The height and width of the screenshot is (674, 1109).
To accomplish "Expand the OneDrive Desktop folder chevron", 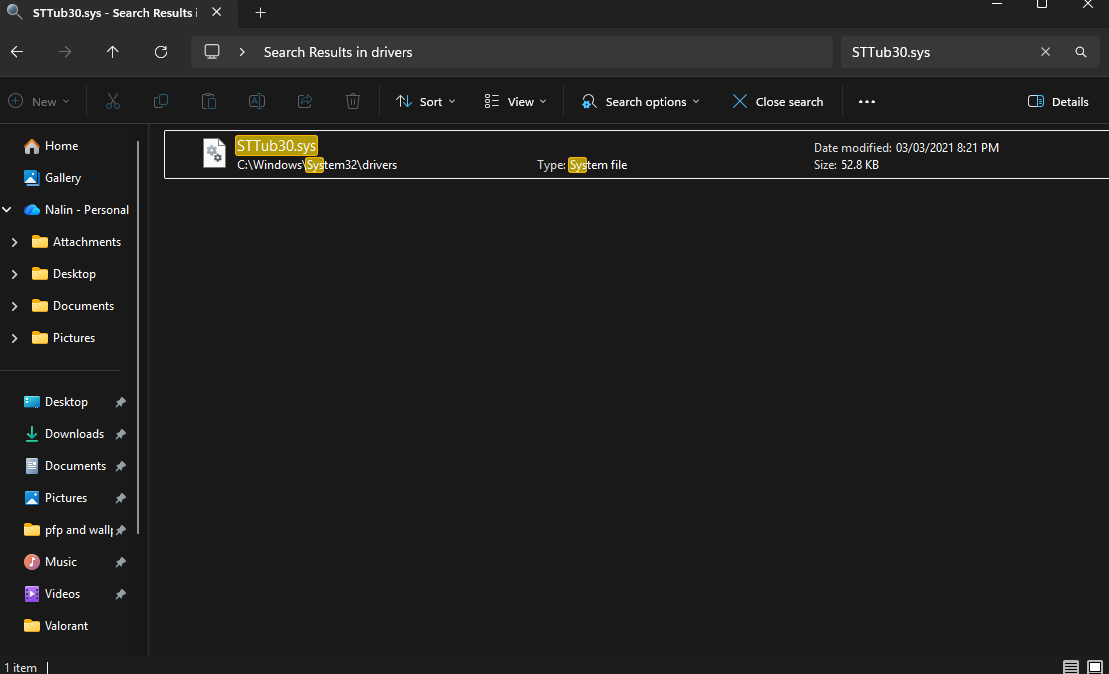I will tap(14, 274).
